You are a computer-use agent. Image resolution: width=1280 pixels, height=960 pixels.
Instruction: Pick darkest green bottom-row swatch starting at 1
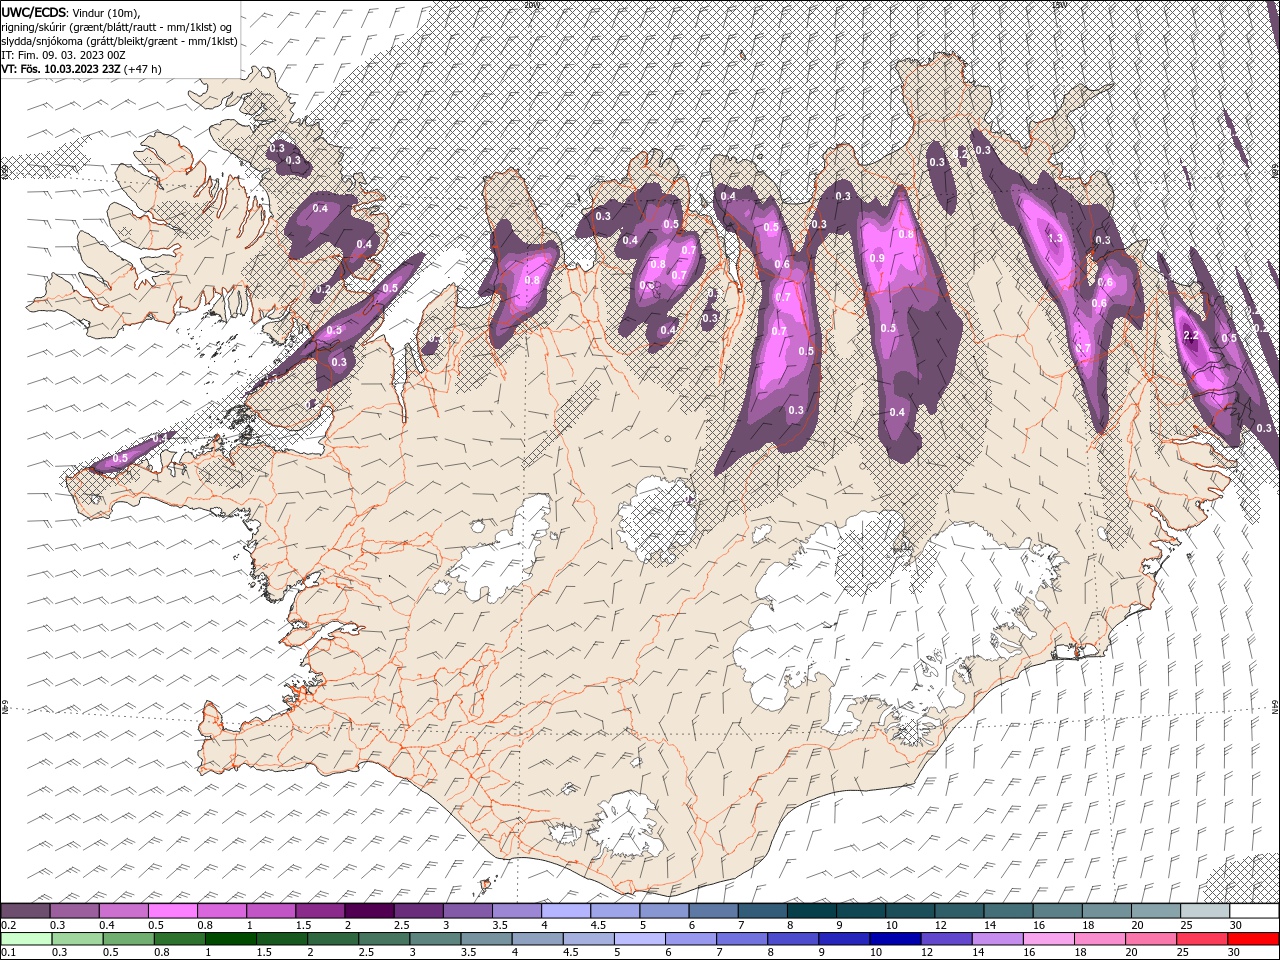click(230, 938)
